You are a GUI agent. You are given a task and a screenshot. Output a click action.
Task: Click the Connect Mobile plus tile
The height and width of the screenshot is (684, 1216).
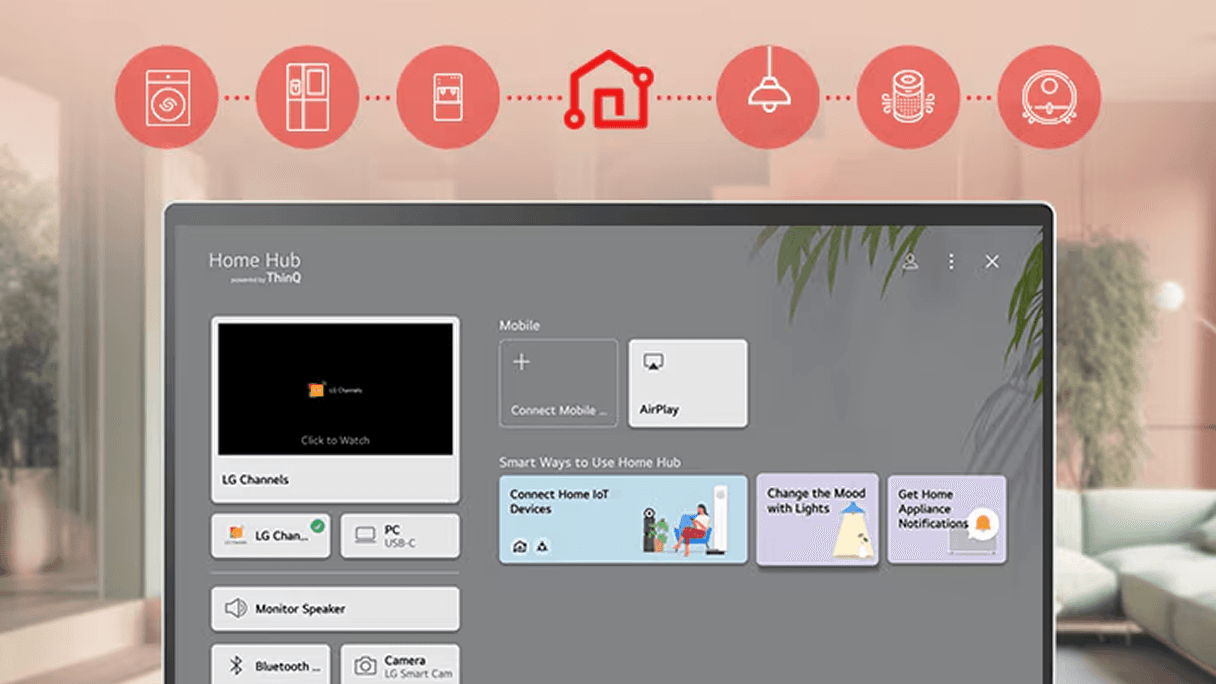click(558, 384)
